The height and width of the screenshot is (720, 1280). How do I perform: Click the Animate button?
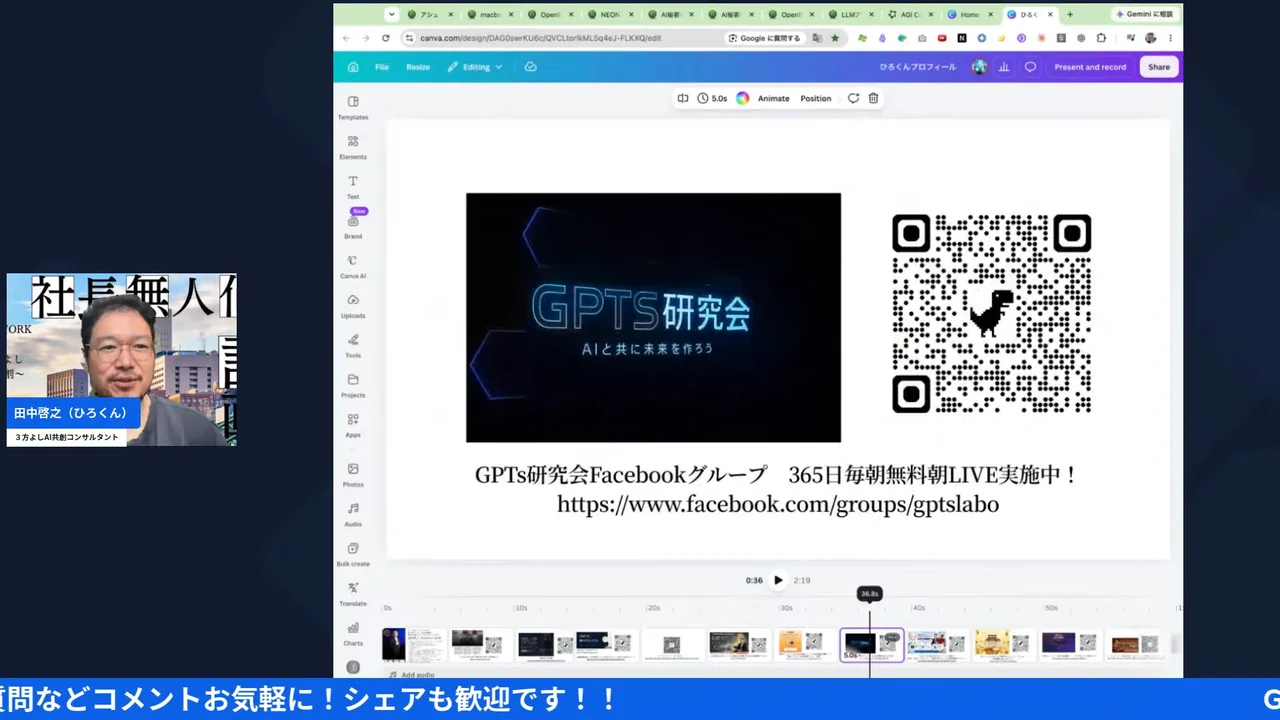pyautogui.click(x=773, y=98)
